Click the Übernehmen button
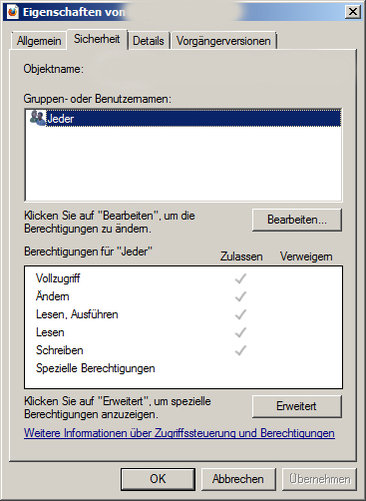This screenshot has height=501, width=366. [x=319, y=479]
